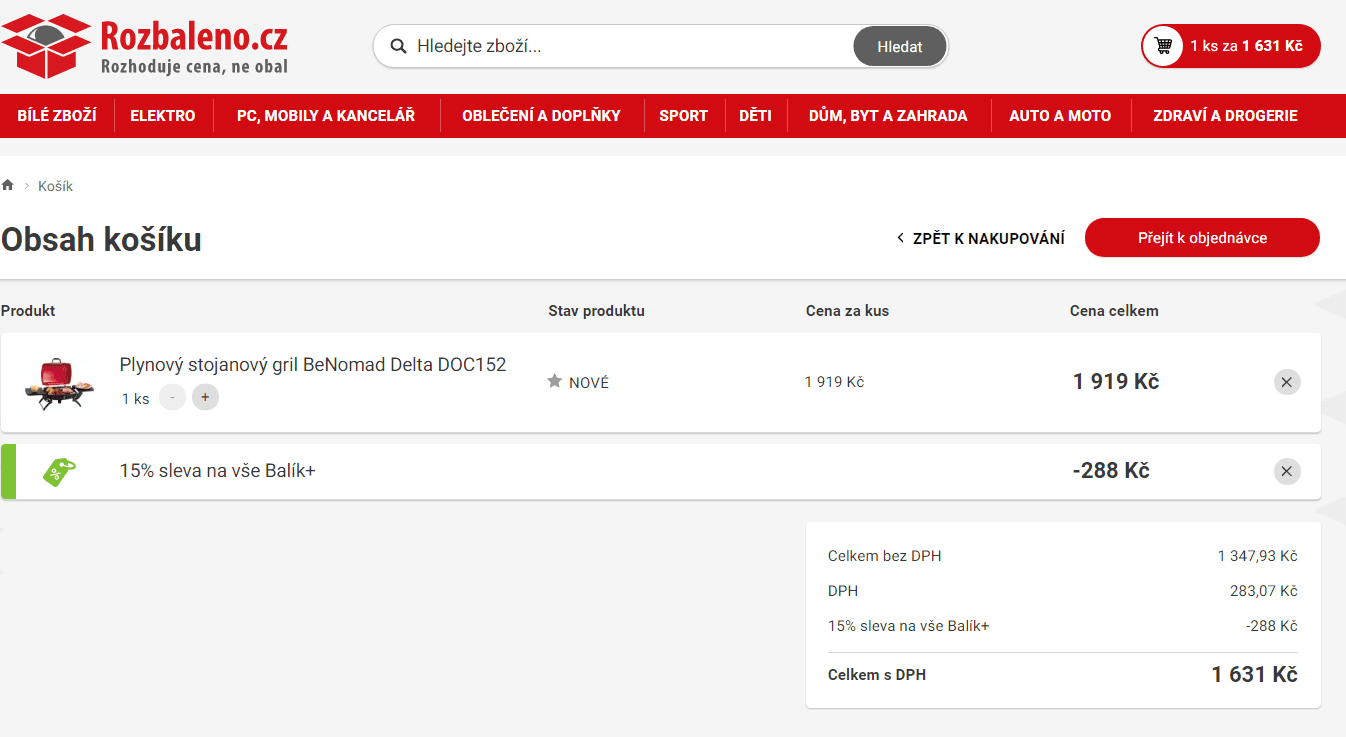1346x737 pixels.
Task: Go back via Zpět k nakupování
Action: [980, 238]
